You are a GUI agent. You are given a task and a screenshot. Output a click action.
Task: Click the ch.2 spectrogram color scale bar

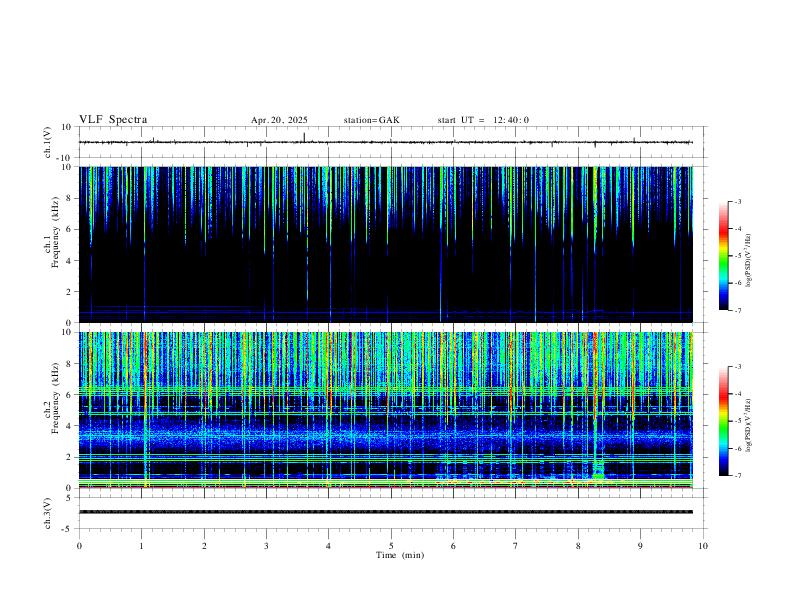coord(724,421)
